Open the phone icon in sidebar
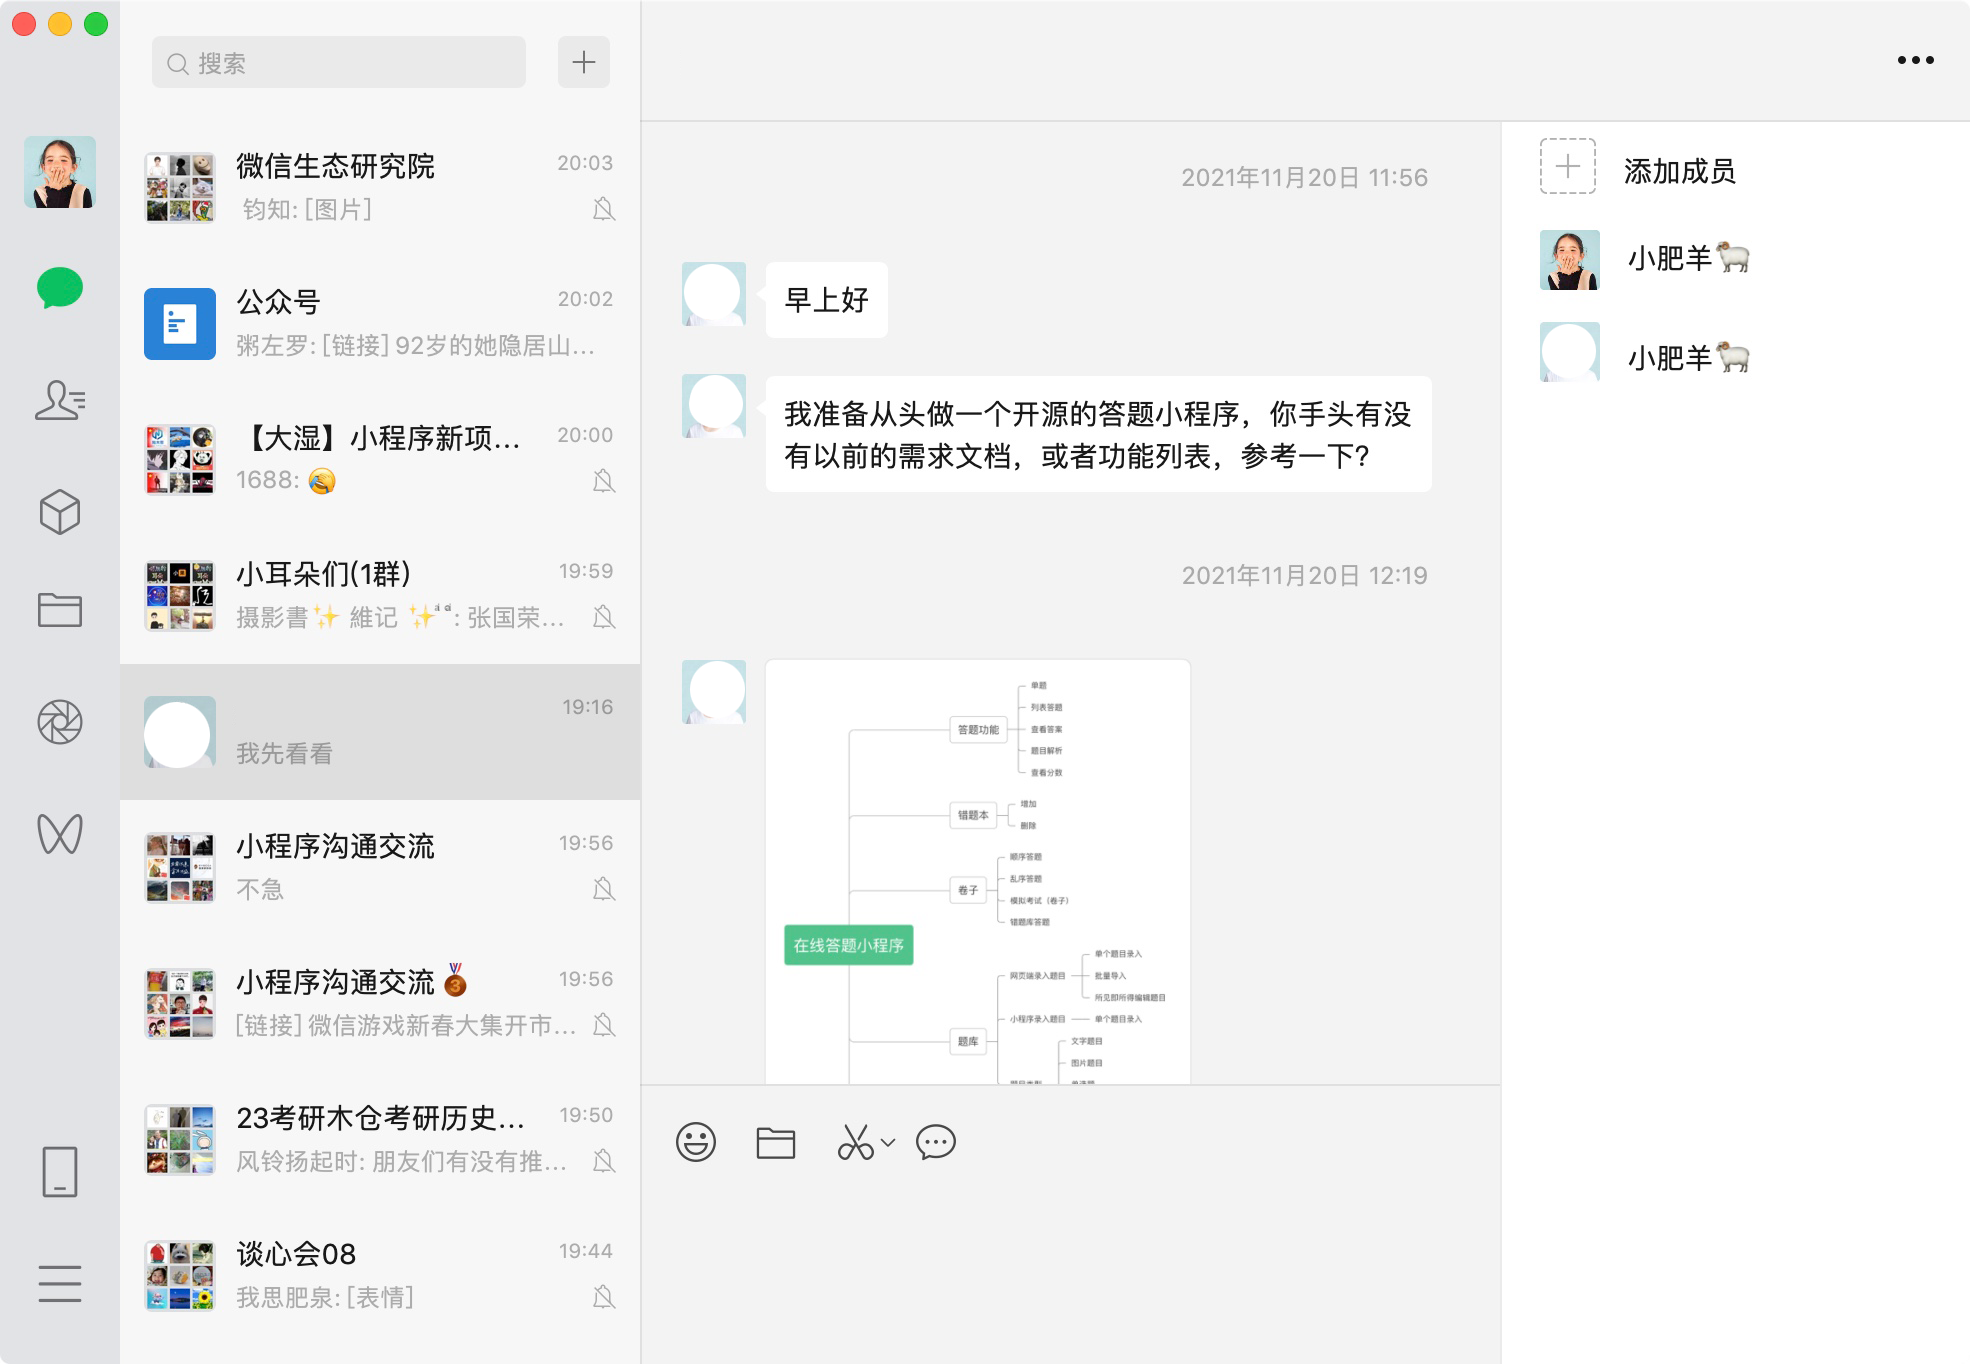Image resolution: width=1970 pixels, height=1364 pixels. [60, 1171]
